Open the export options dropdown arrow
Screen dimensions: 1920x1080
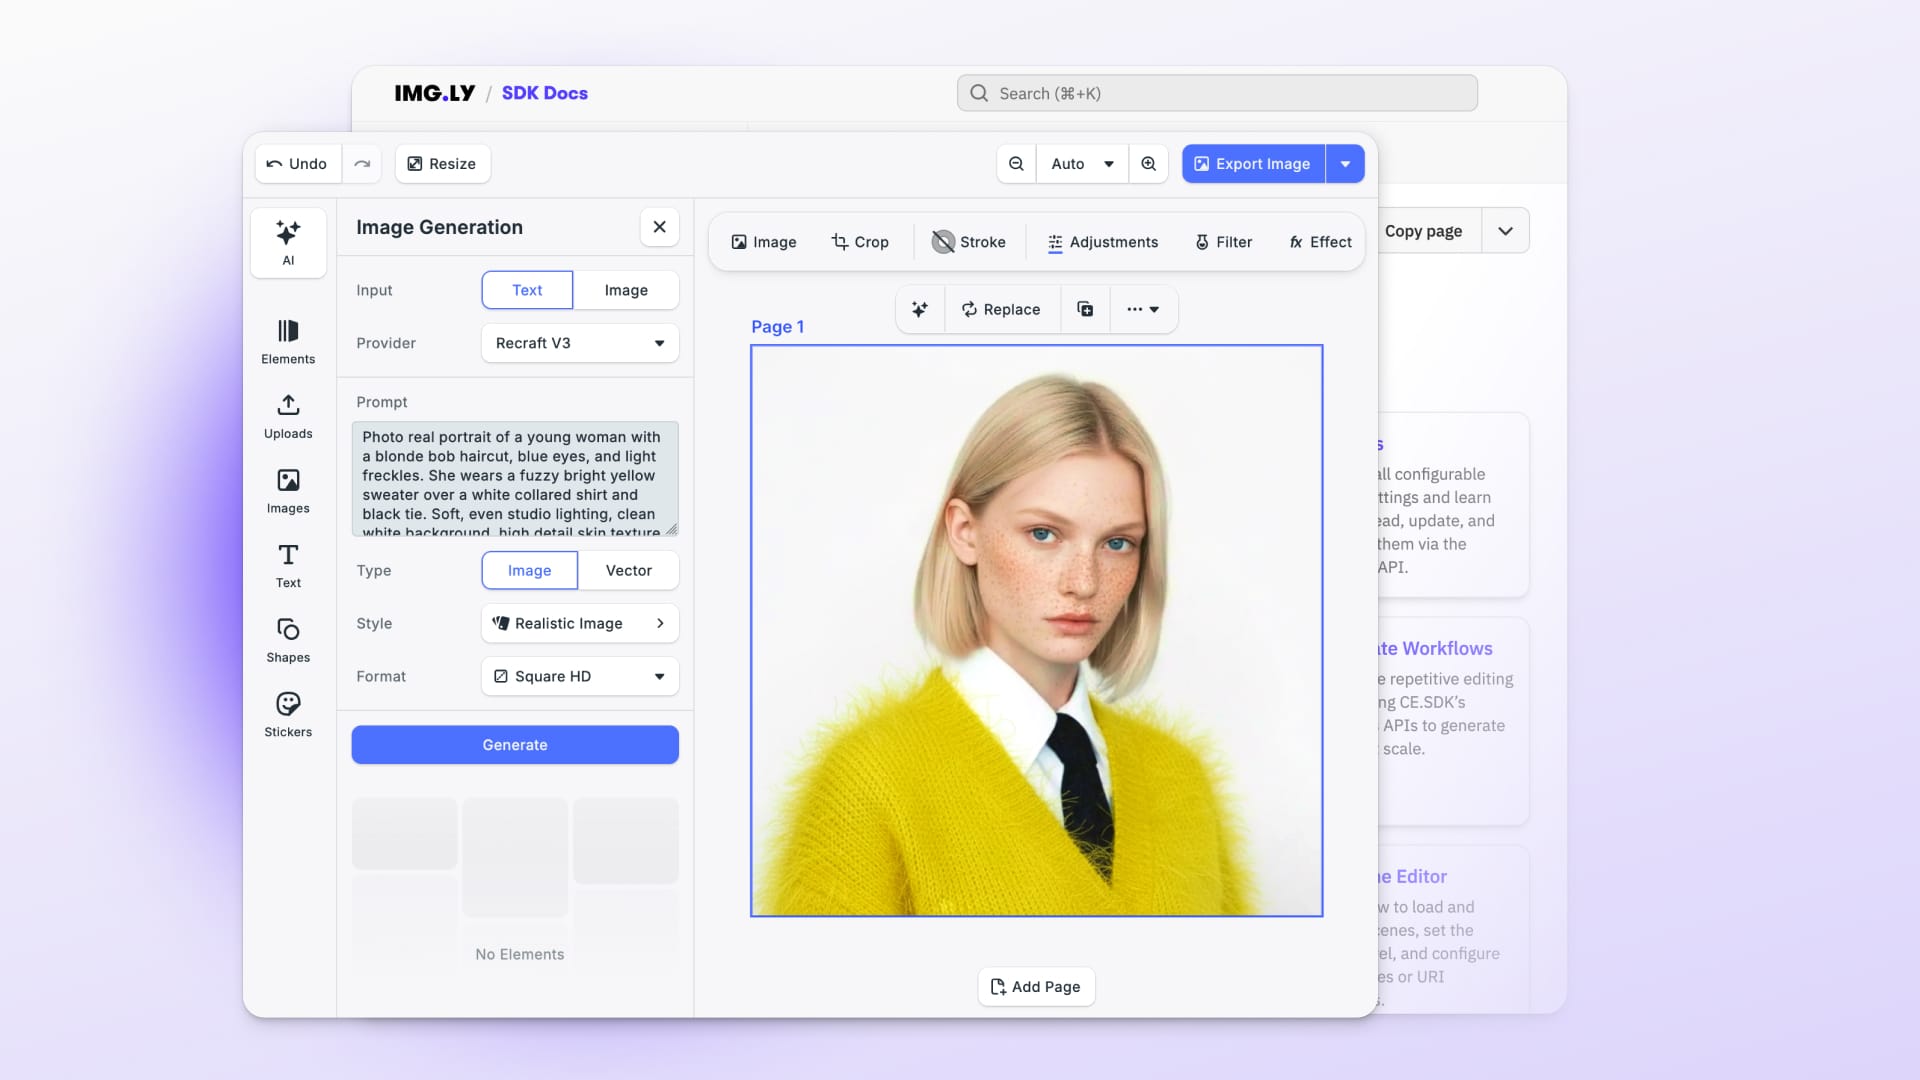pyautogui.click(x=1345, y=164)
